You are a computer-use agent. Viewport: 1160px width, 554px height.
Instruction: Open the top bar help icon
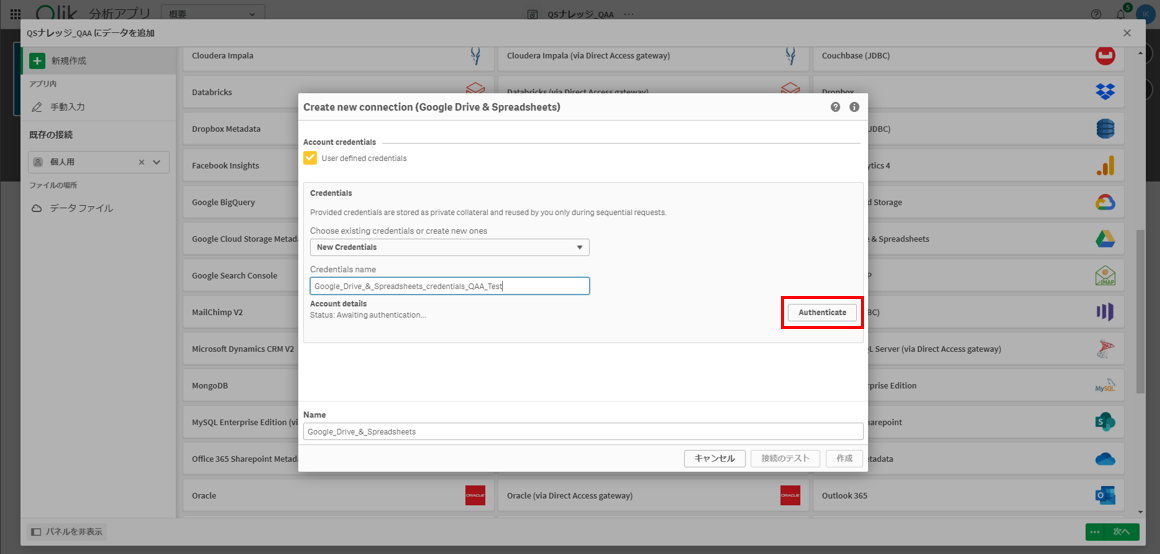pyautogui.click(x=1096, y=14)
